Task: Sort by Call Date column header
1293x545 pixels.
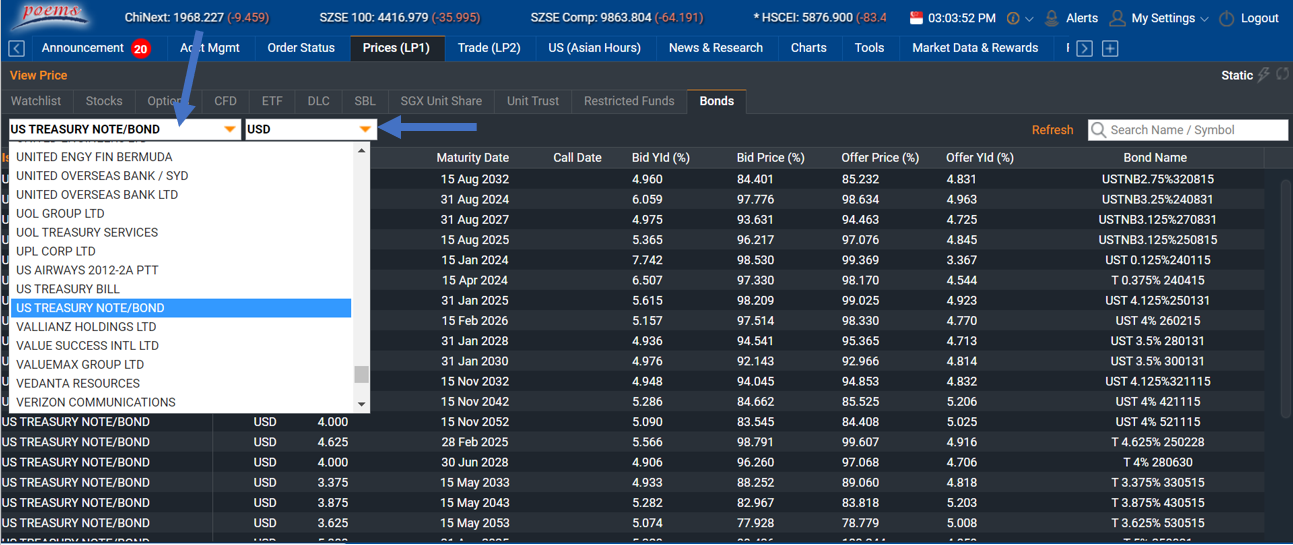Action: (577, 158)
